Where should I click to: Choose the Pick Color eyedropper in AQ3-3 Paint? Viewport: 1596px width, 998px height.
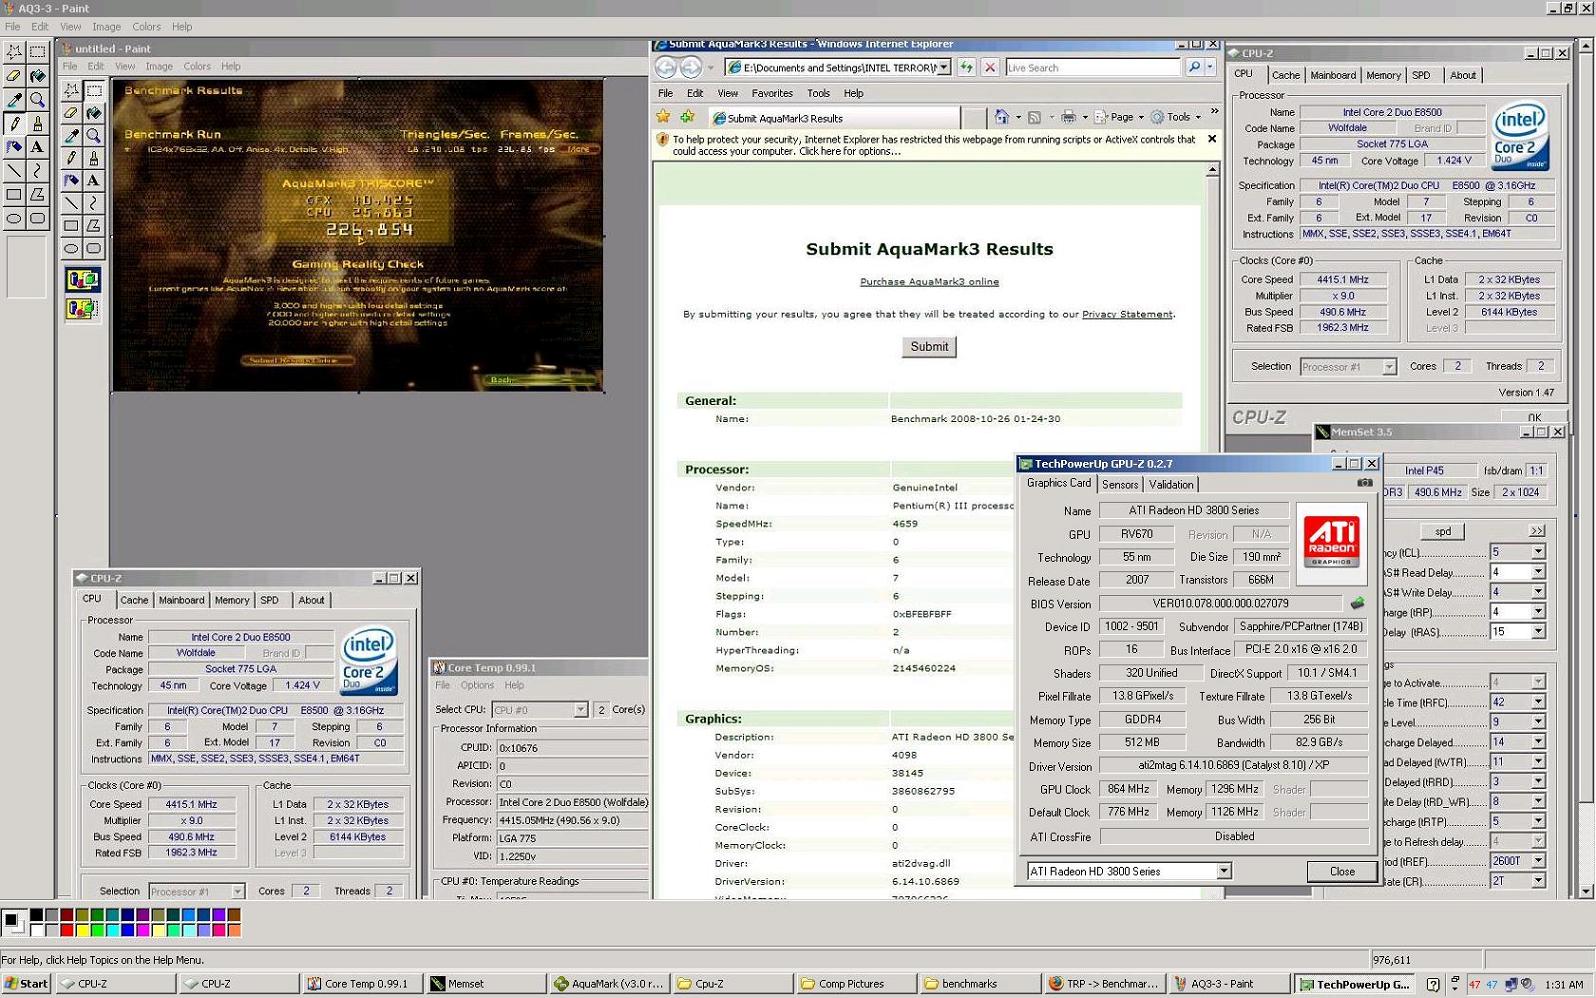14,99
